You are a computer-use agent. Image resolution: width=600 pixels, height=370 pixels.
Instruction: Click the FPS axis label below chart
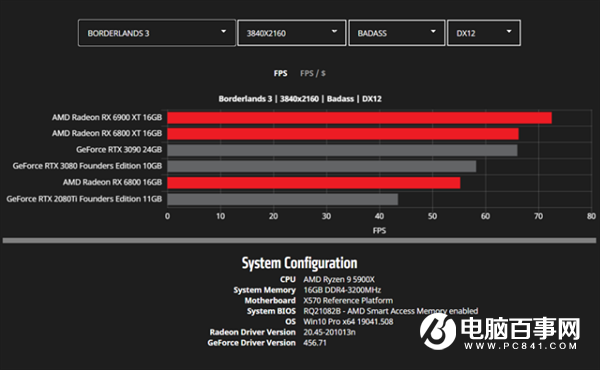(x=379, y=231)
